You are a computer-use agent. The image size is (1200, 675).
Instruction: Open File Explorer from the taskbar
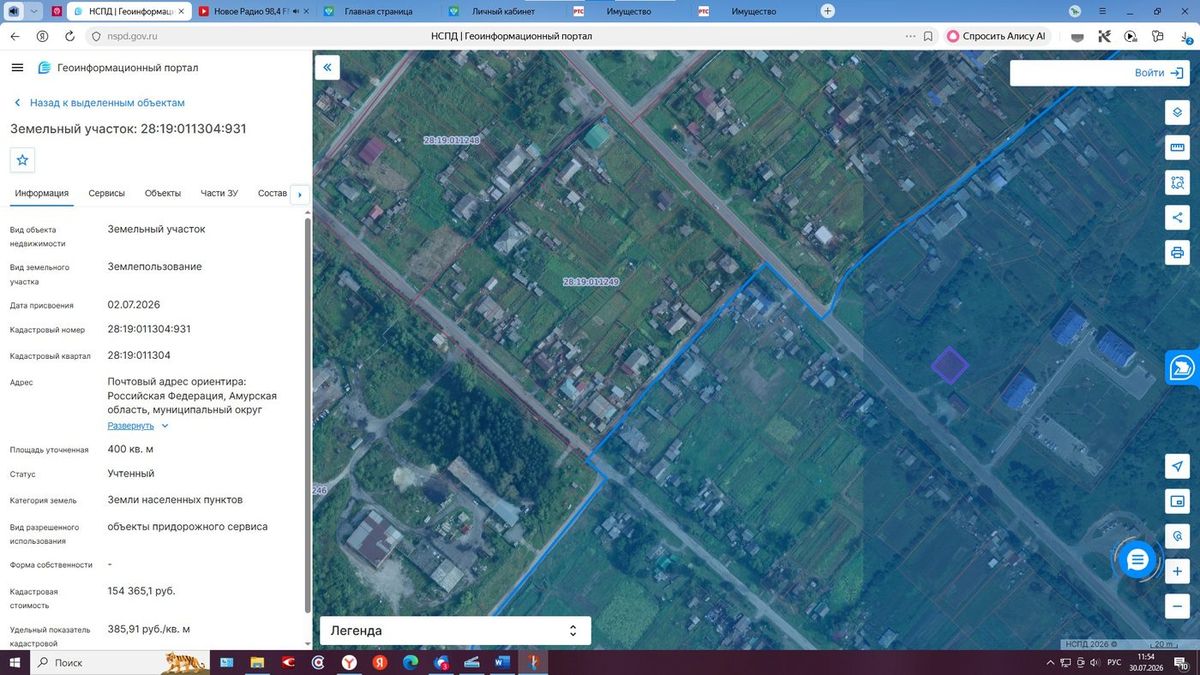(x=257, y=662)
